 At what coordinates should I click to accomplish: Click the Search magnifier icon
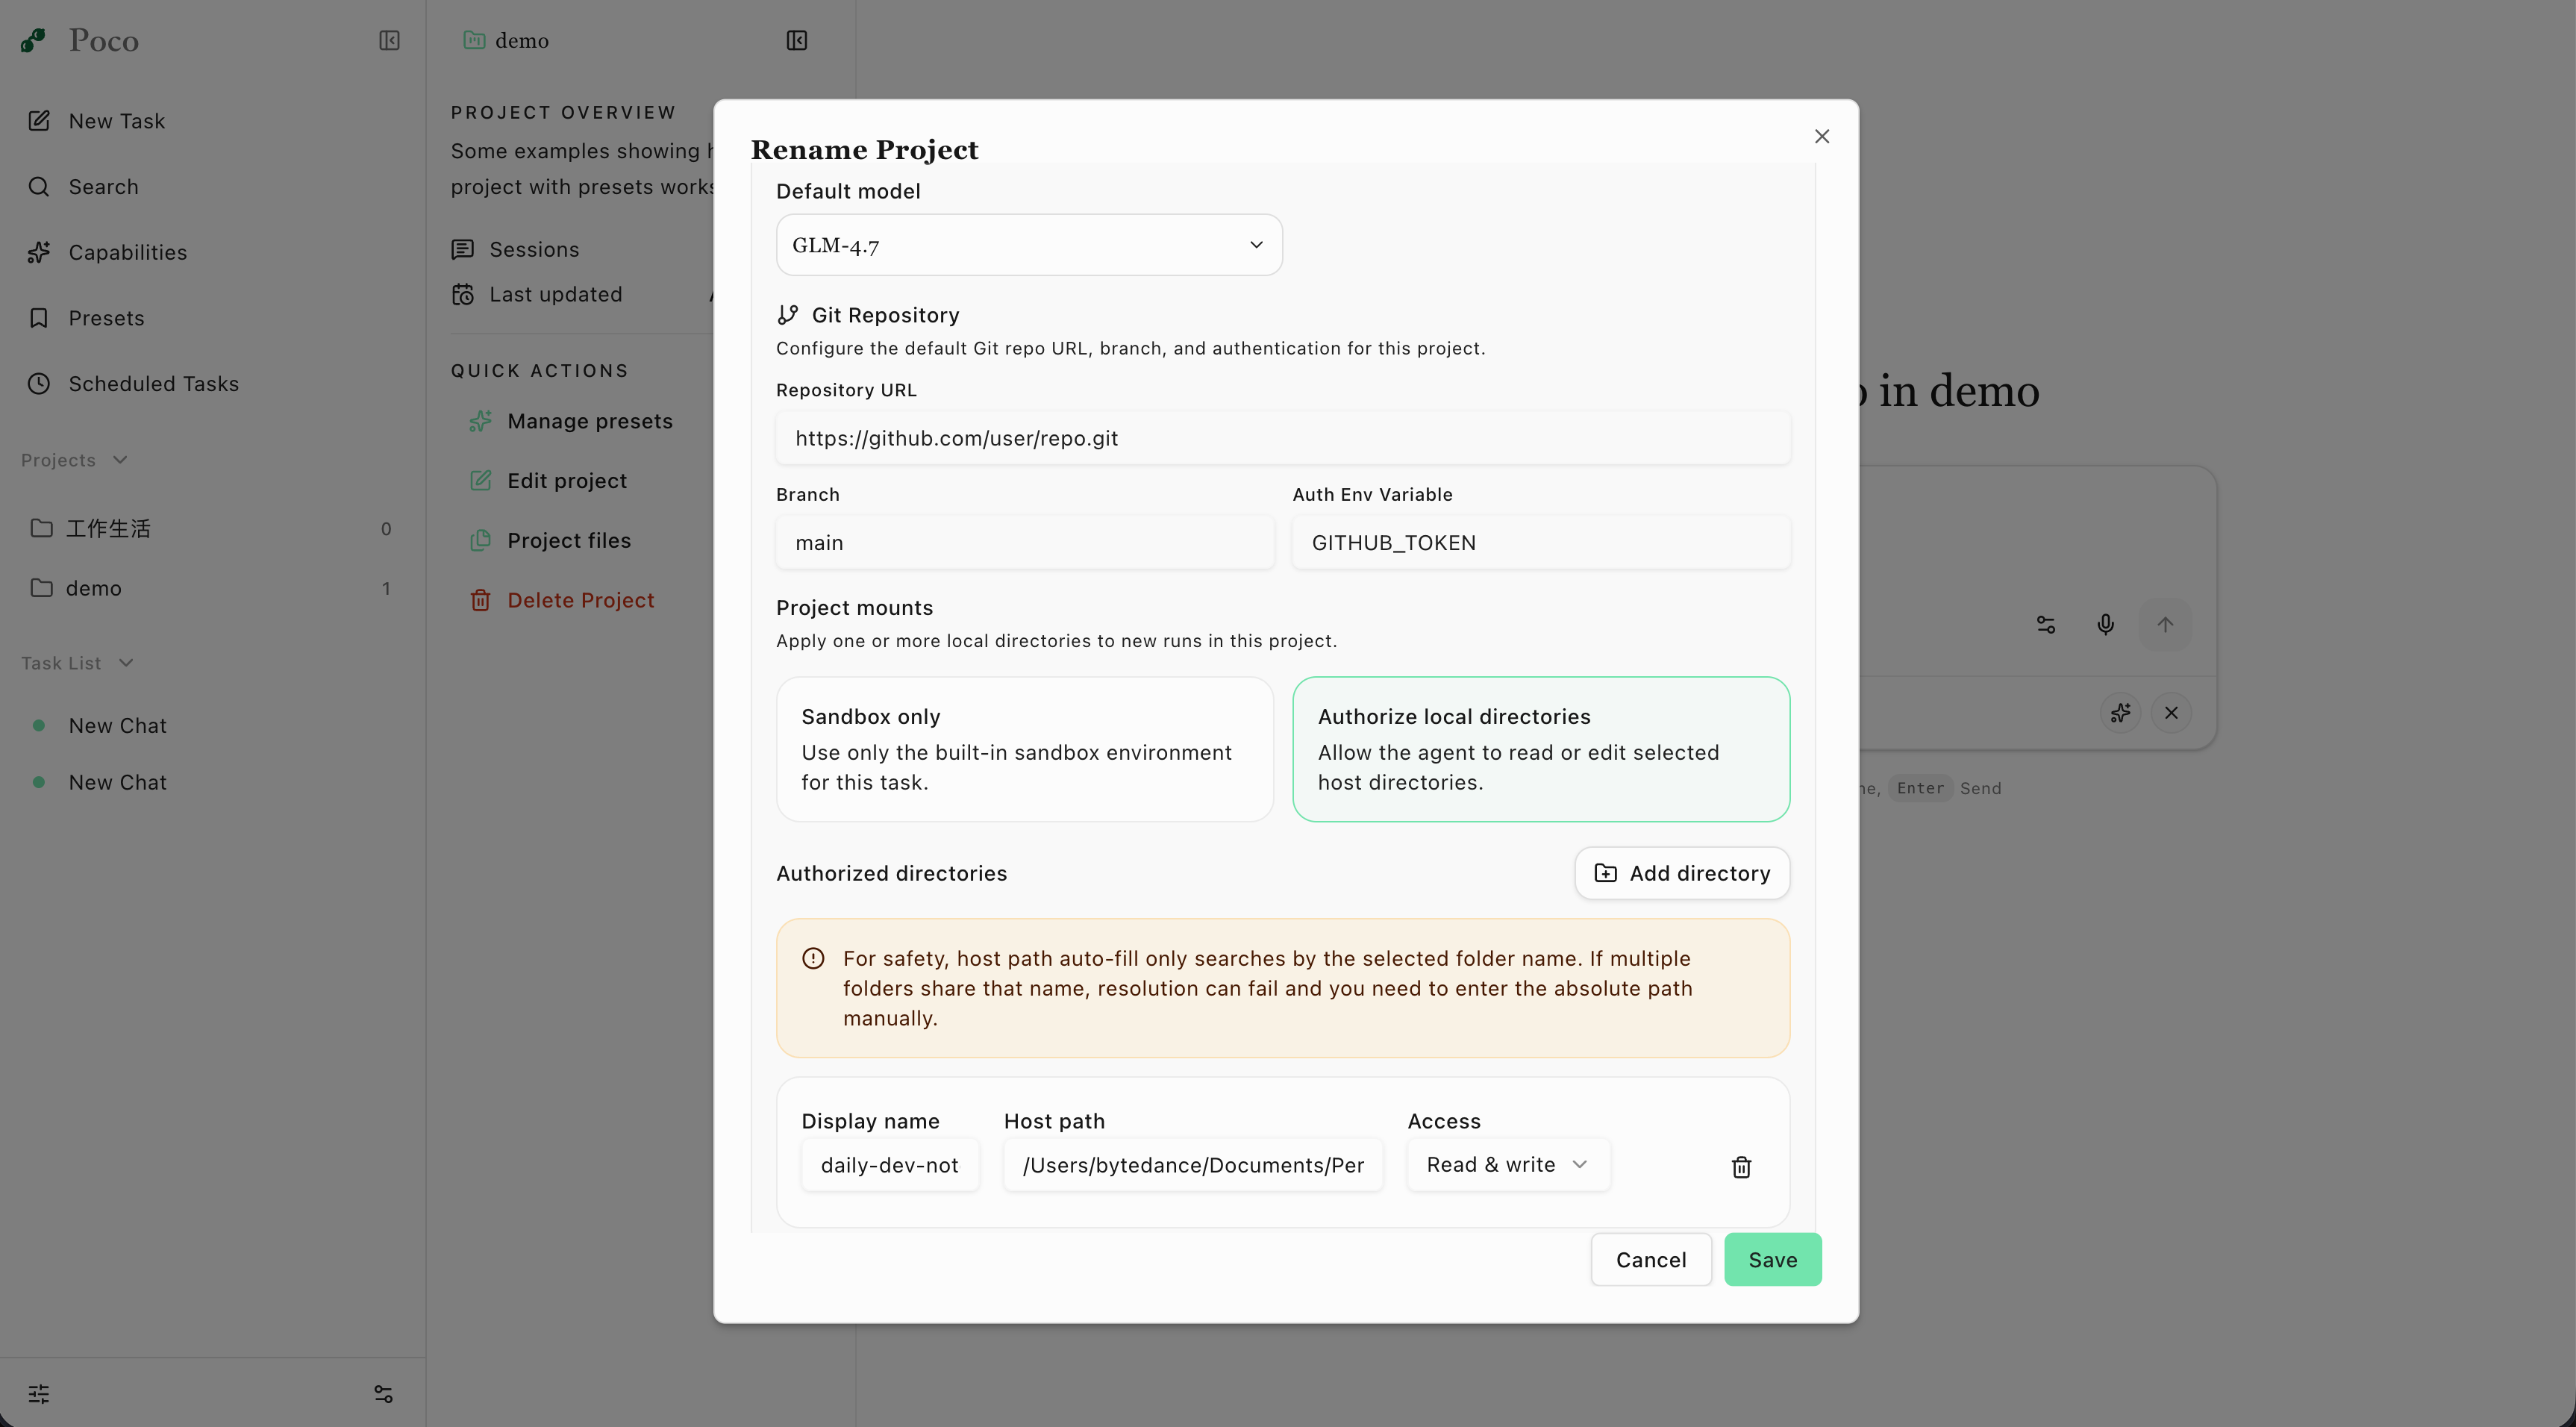click(x=39, y=187)
